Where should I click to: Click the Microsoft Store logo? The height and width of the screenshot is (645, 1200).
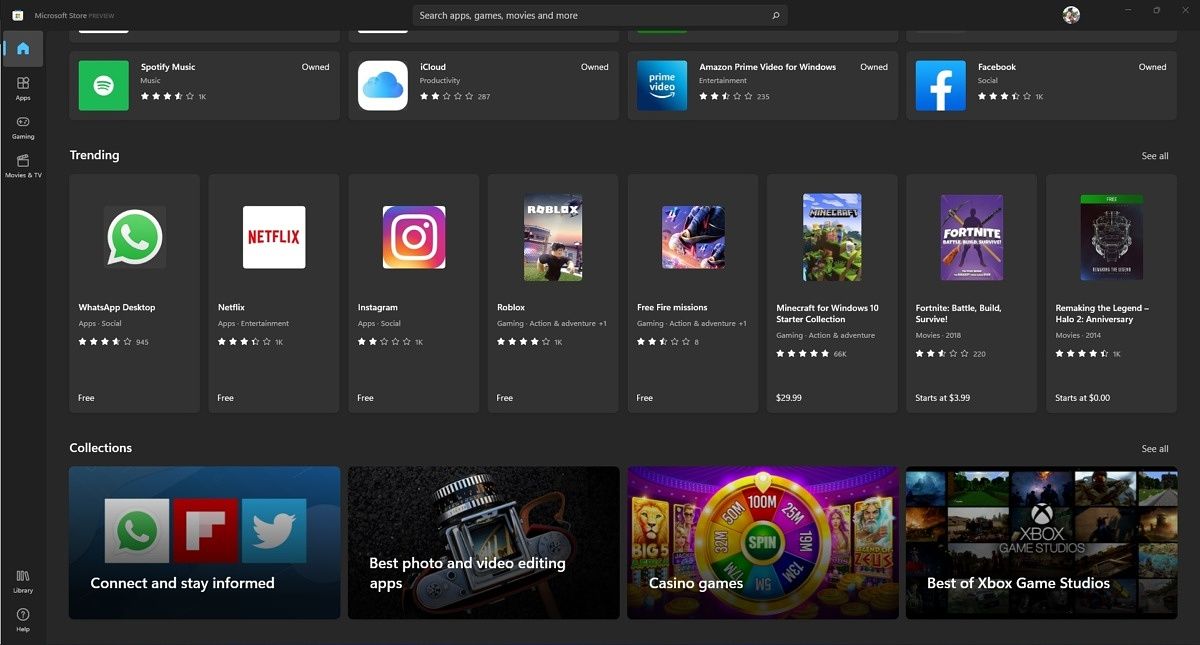pos(16,15)
